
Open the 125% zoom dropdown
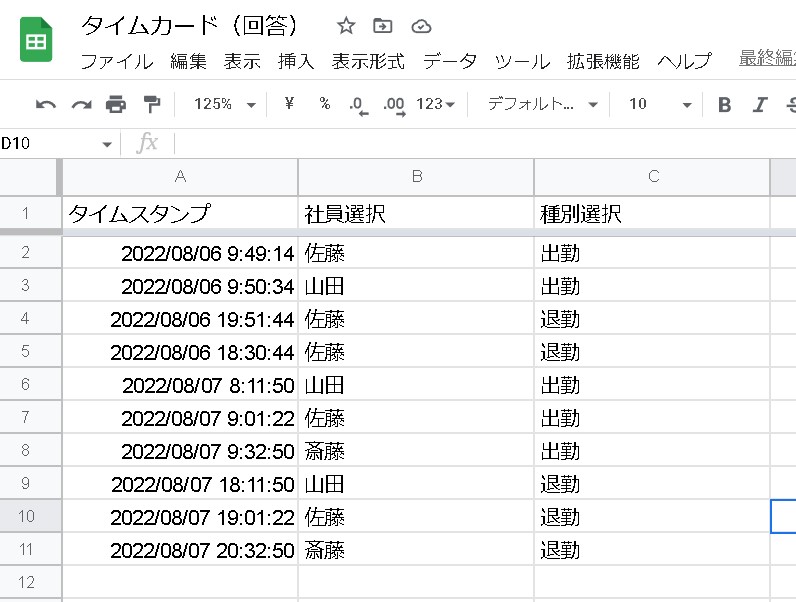coord(224,105)
